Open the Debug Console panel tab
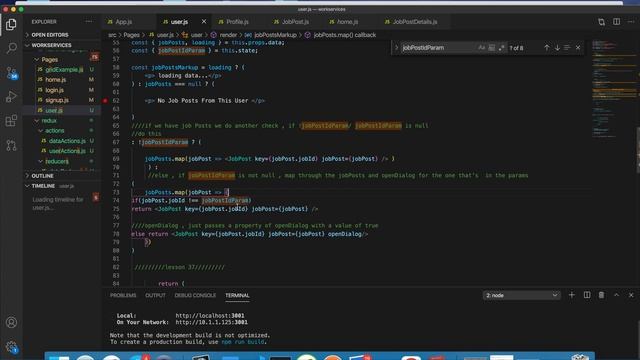Image resolution: width=640 pixels, height=360 pixels. point(195,295)
